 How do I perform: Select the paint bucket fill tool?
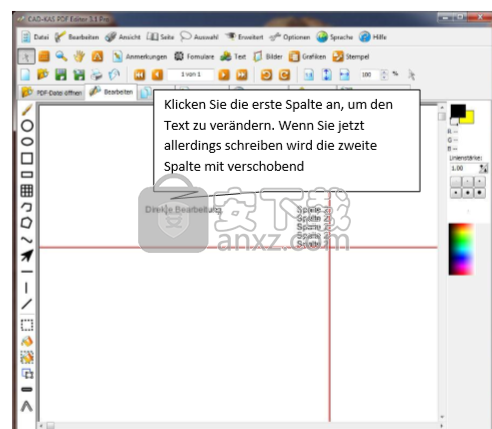(27, 341)
